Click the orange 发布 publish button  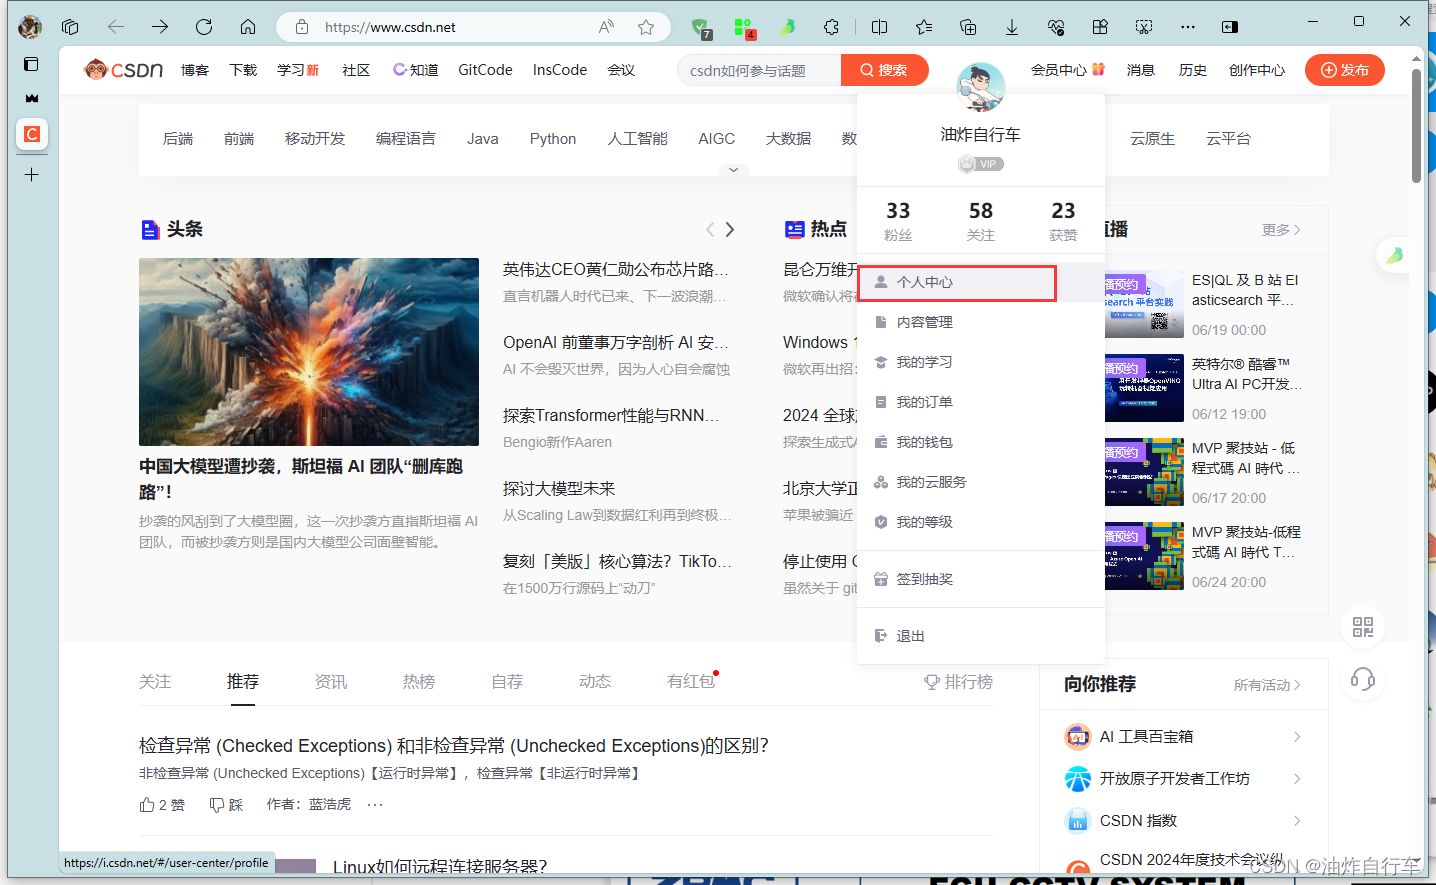click(1344, 70)
